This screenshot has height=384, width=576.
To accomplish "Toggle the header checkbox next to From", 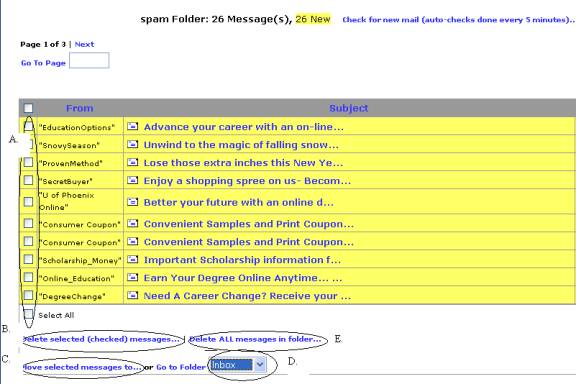I will [28, 108].
